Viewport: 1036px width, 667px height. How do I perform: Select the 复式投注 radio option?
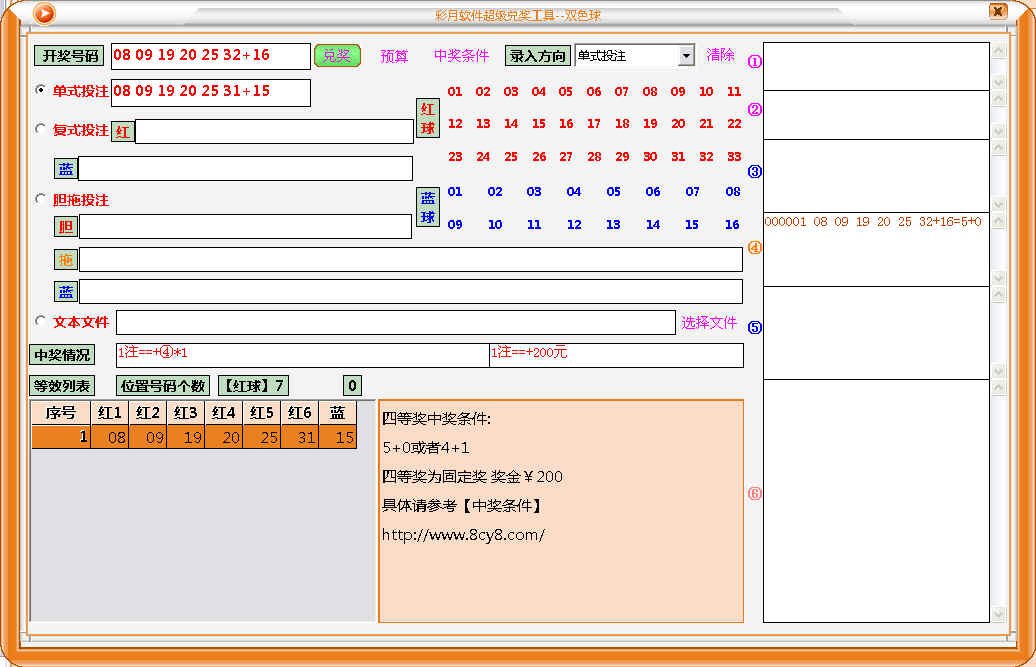40,129
